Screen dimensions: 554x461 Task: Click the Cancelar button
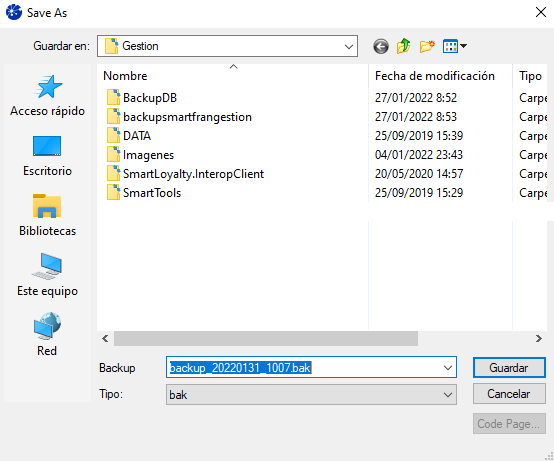tap(509, 394)
